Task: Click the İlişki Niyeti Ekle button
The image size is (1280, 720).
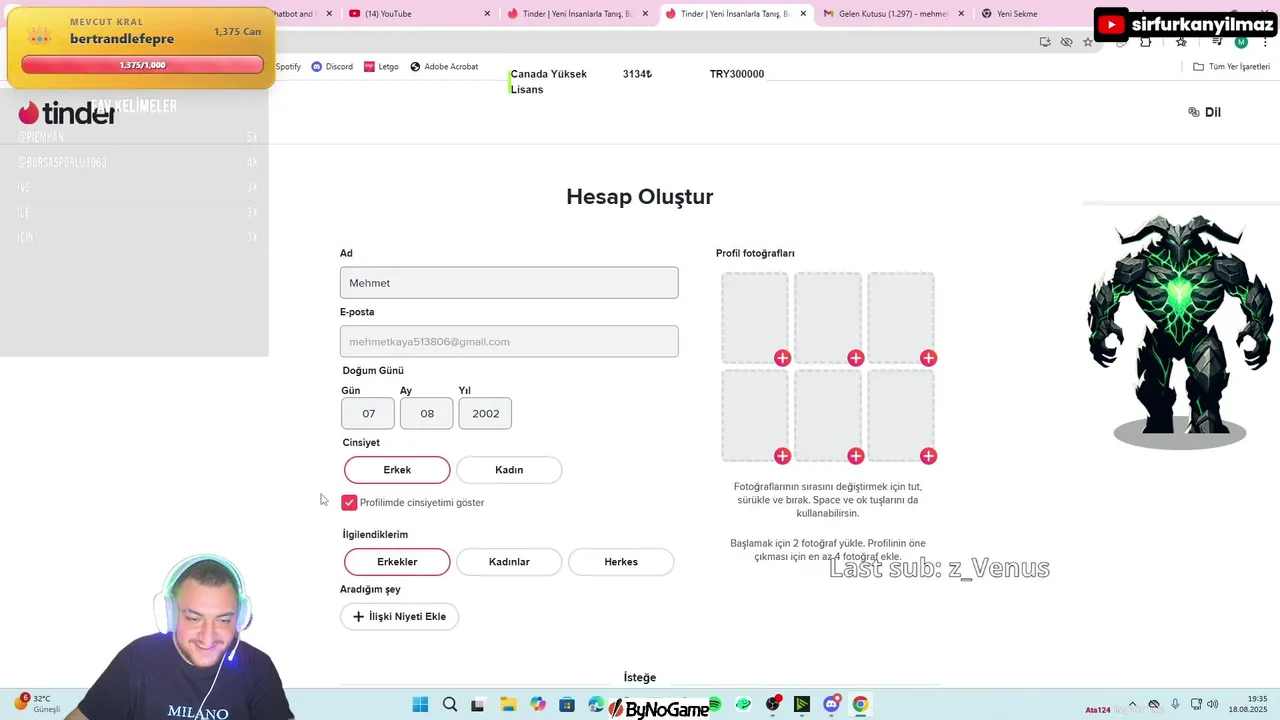Action: pyautogui.click(x=399, y=617)
